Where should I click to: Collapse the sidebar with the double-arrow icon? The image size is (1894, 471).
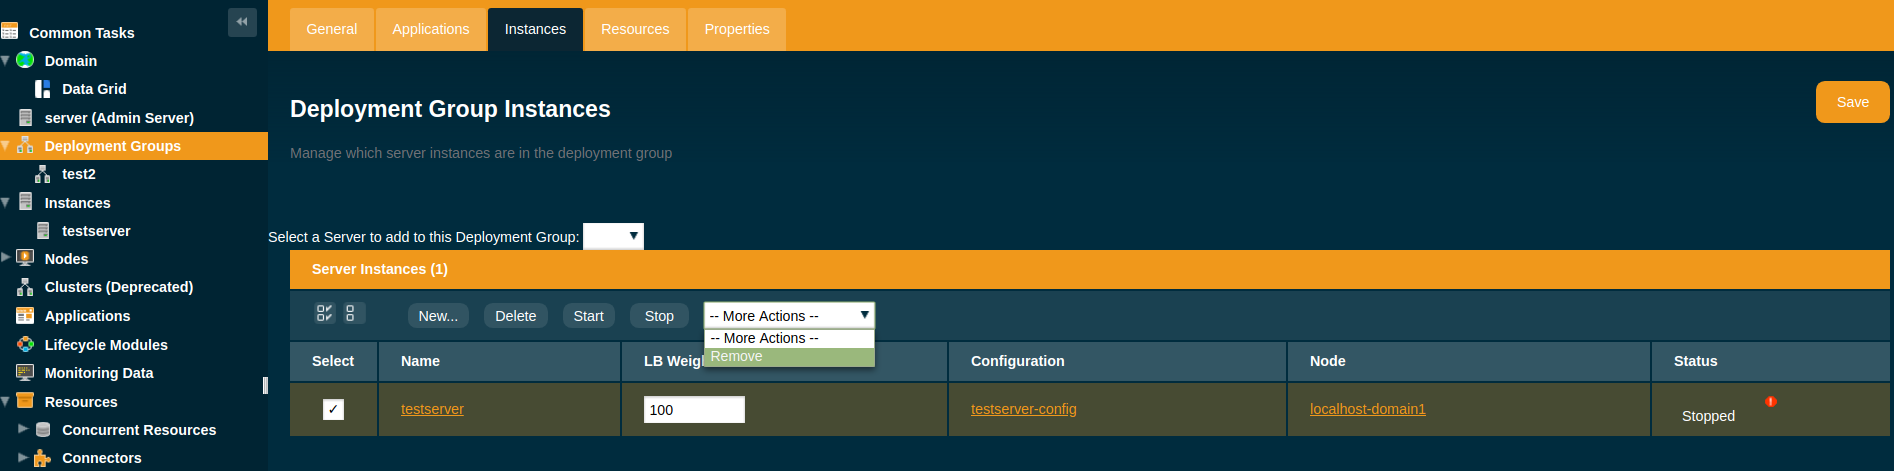point(242,22)
